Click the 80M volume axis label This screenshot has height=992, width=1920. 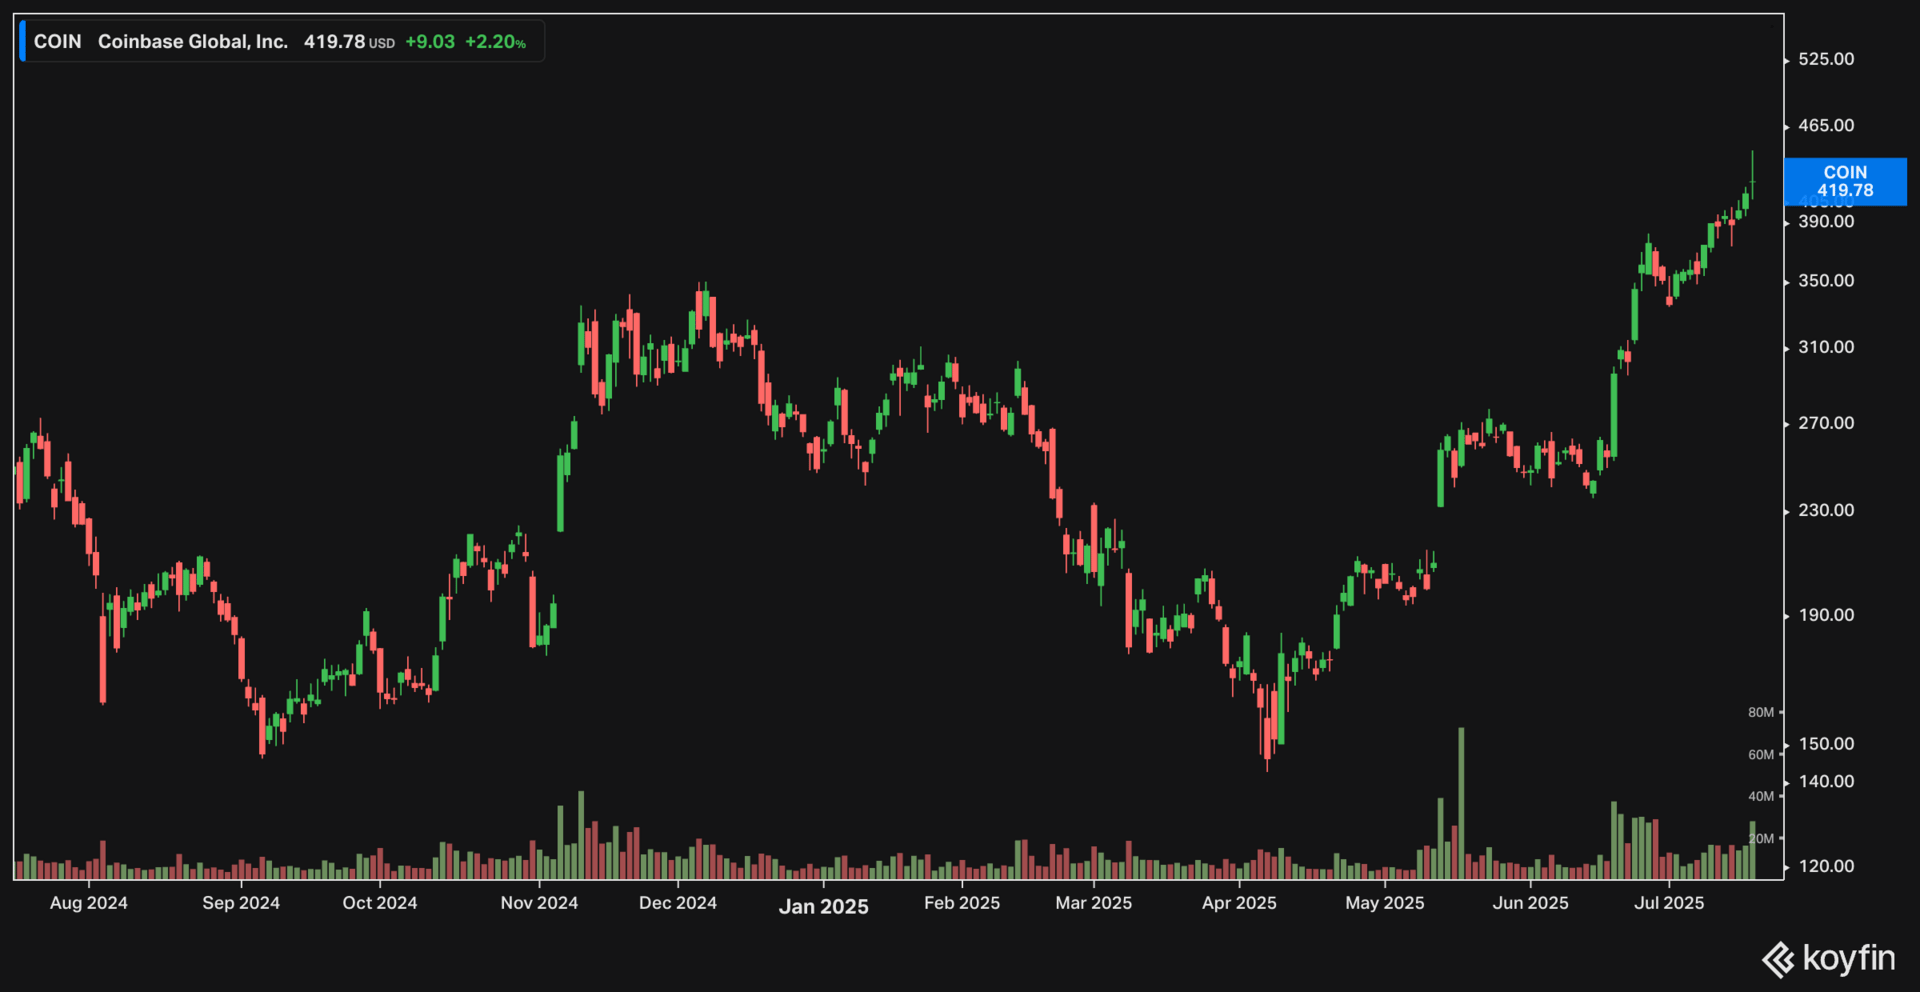[1760, 713]
